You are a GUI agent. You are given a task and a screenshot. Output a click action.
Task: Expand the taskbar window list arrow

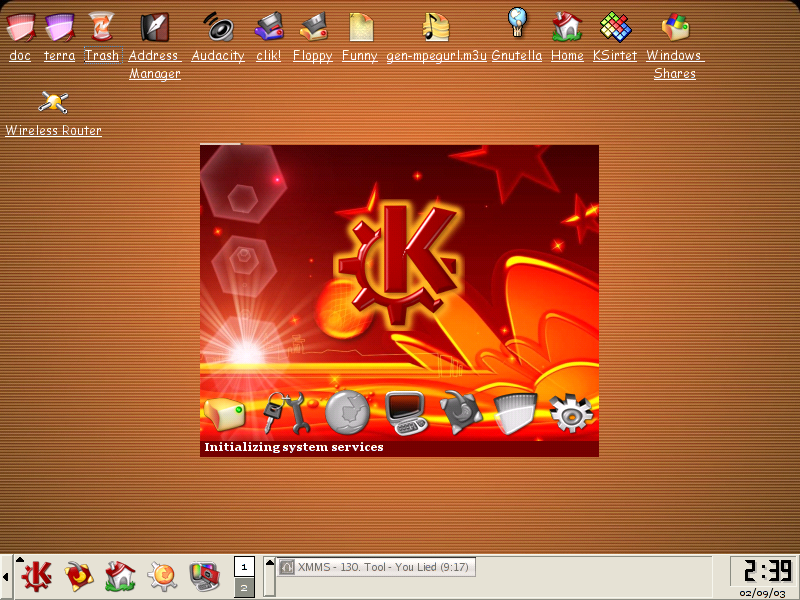(x=270, y=577)
